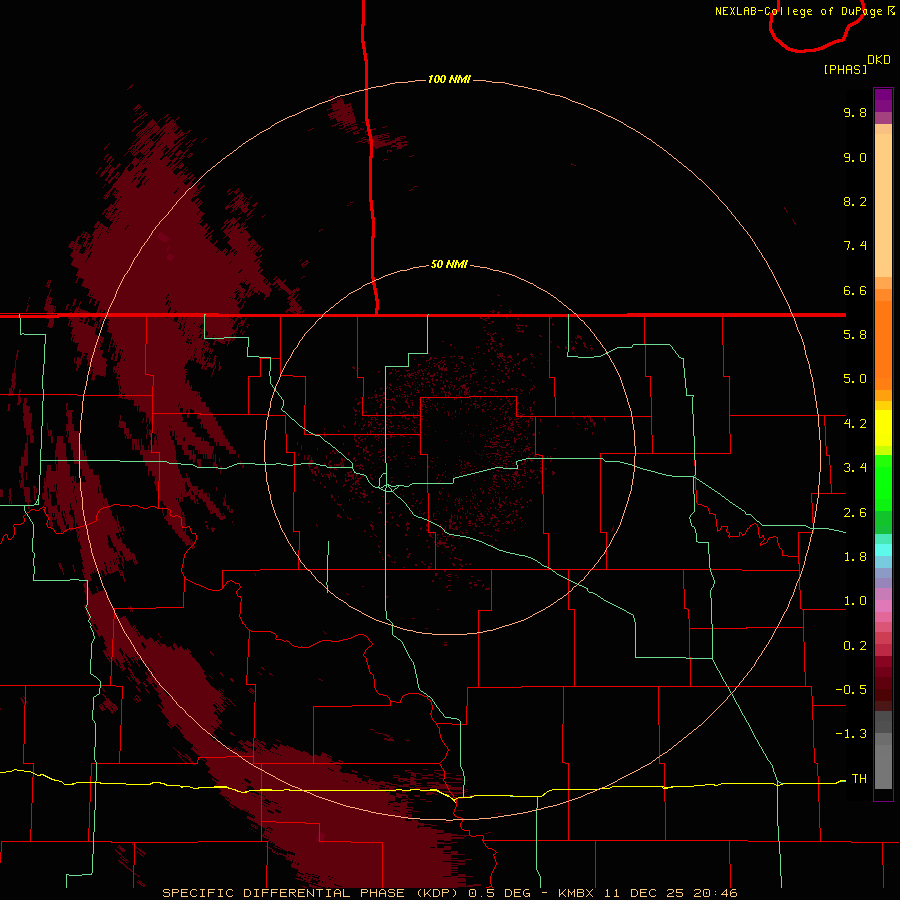
Task: Click the yellow segment of the color bar
Action: pos(883,428)
